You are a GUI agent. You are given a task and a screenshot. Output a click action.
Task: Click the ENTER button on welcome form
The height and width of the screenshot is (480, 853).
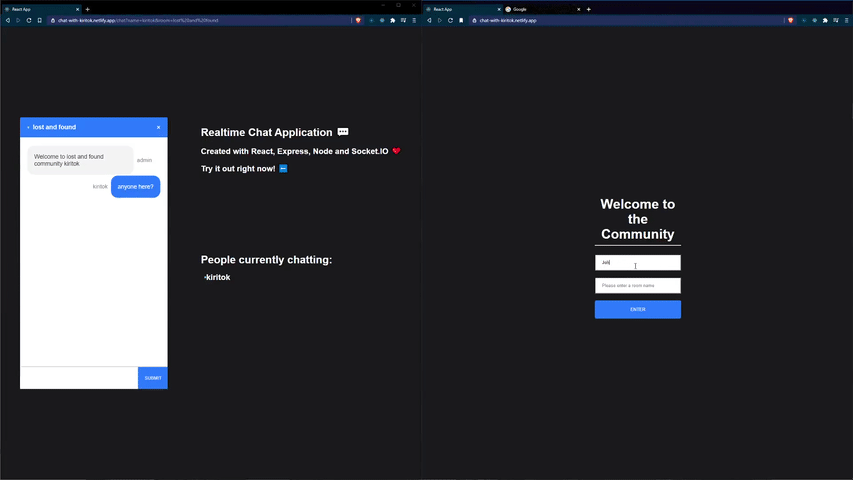point(638,310)
